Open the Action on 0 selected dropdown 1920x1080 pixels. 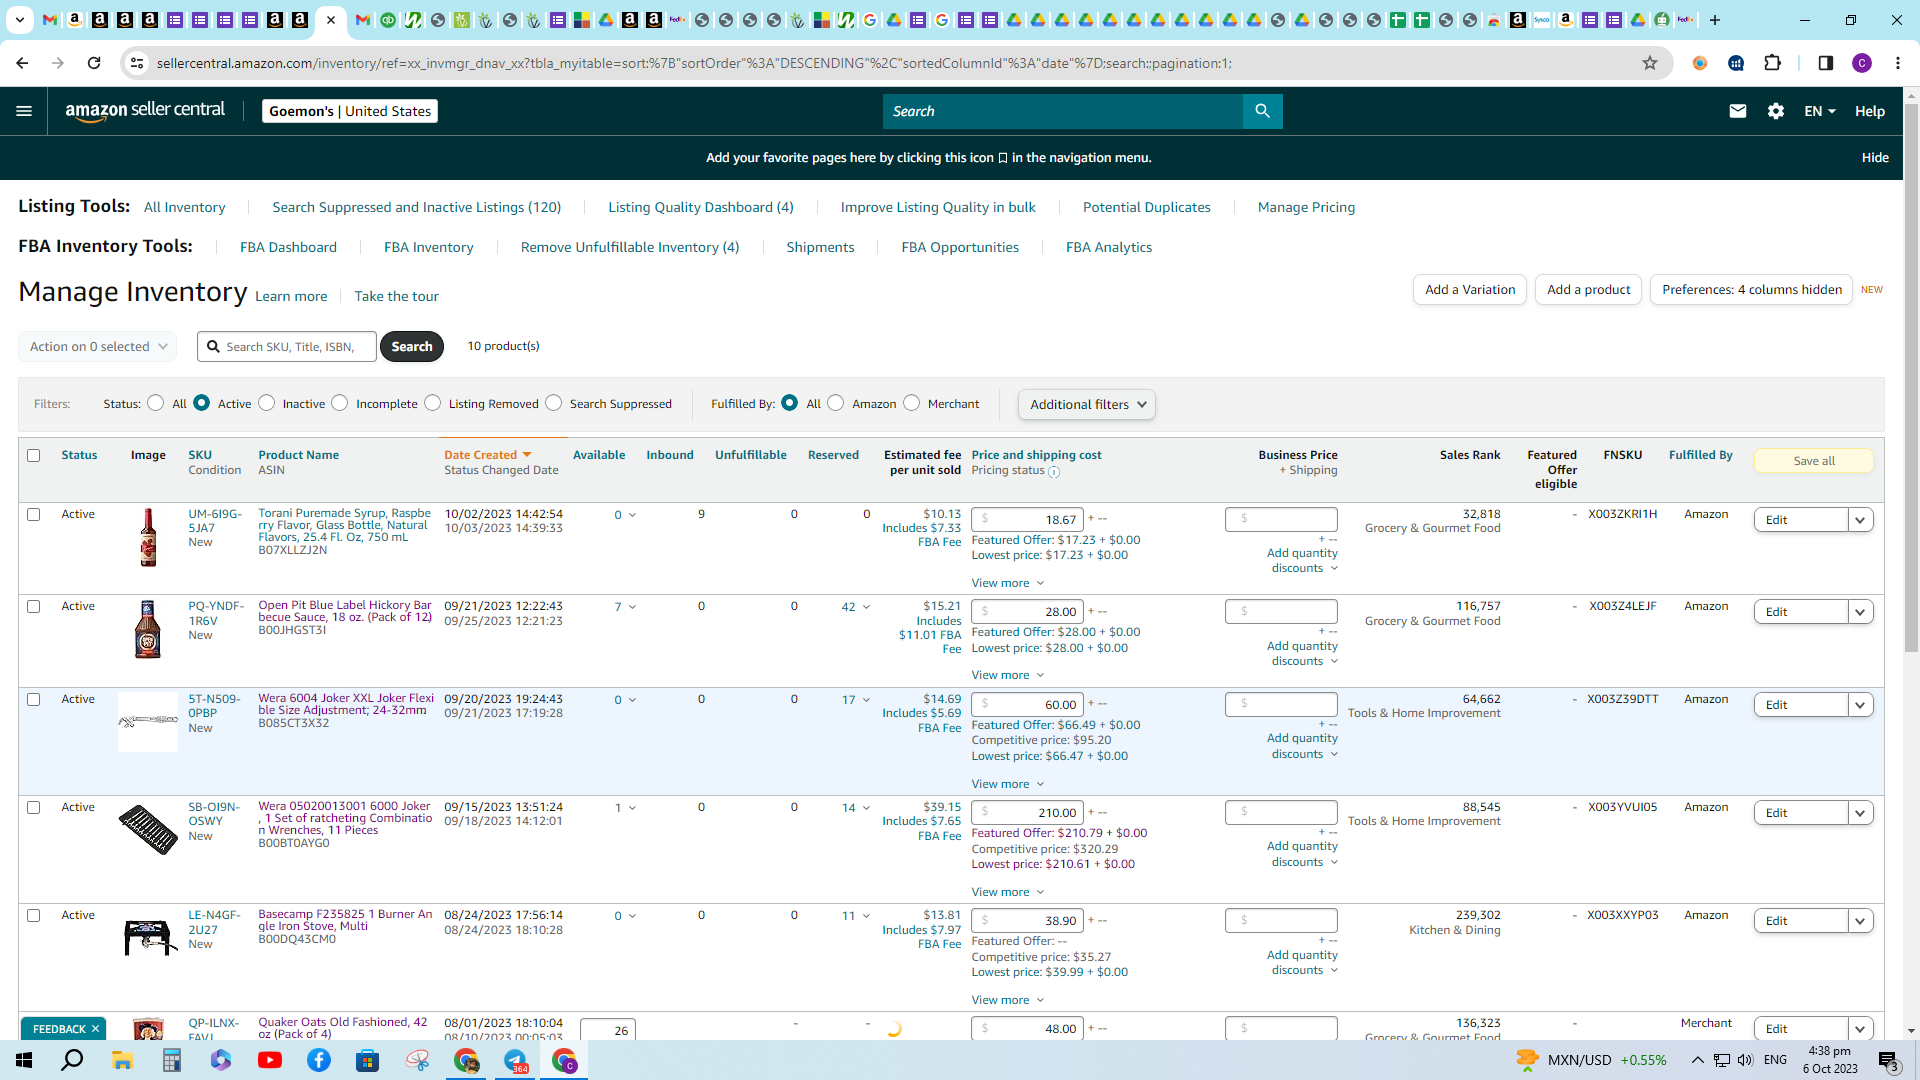pos(98,347)
